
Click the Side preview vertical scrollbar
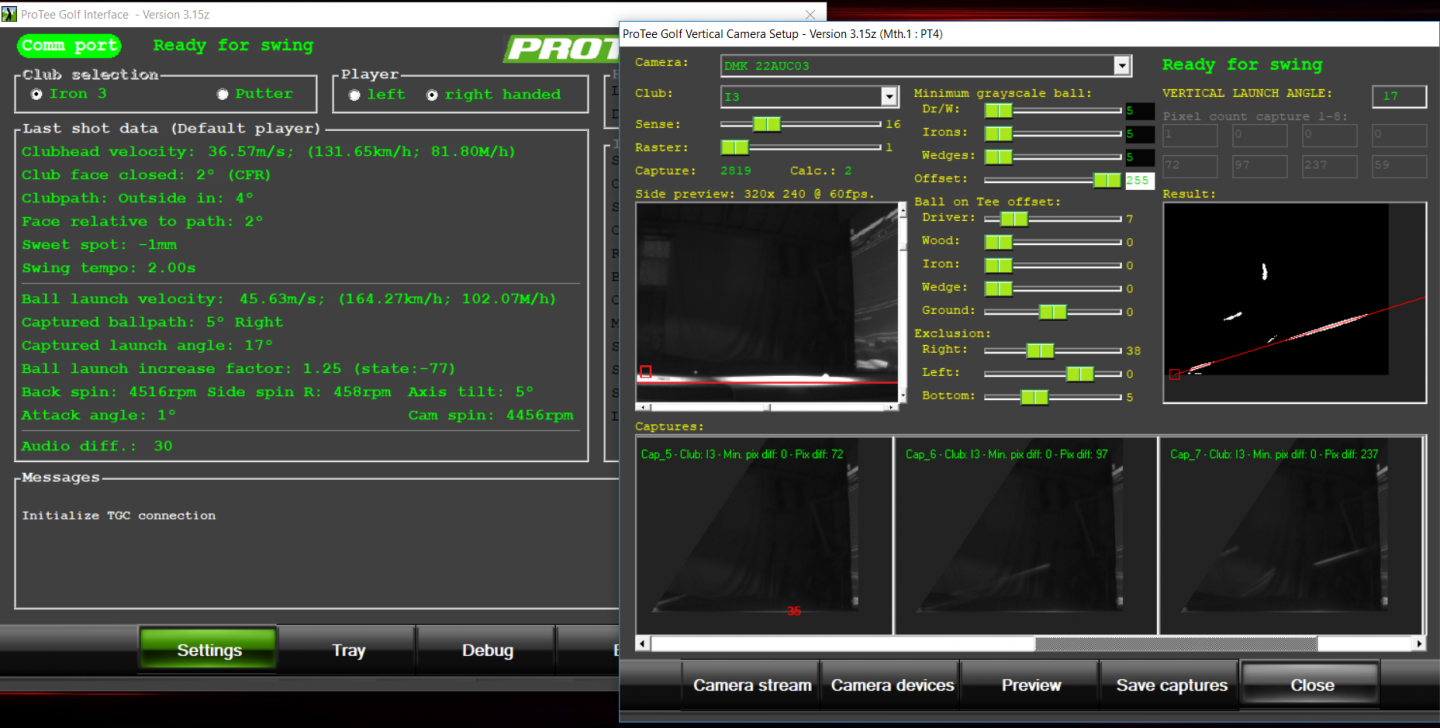[904, 302]
